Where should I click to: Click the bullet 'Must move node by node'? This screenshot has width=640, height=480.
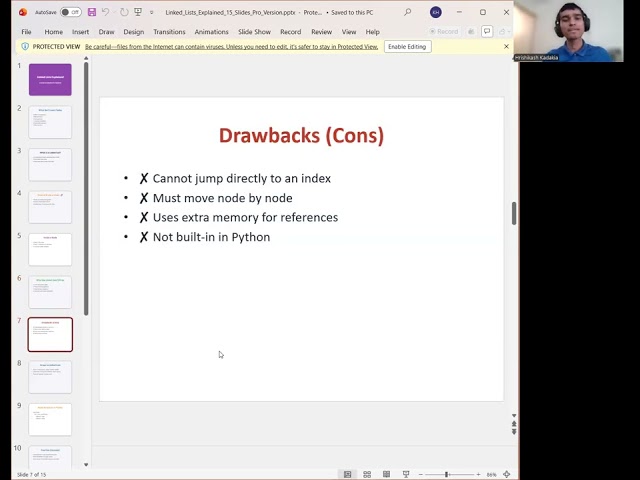pos(216,198)
